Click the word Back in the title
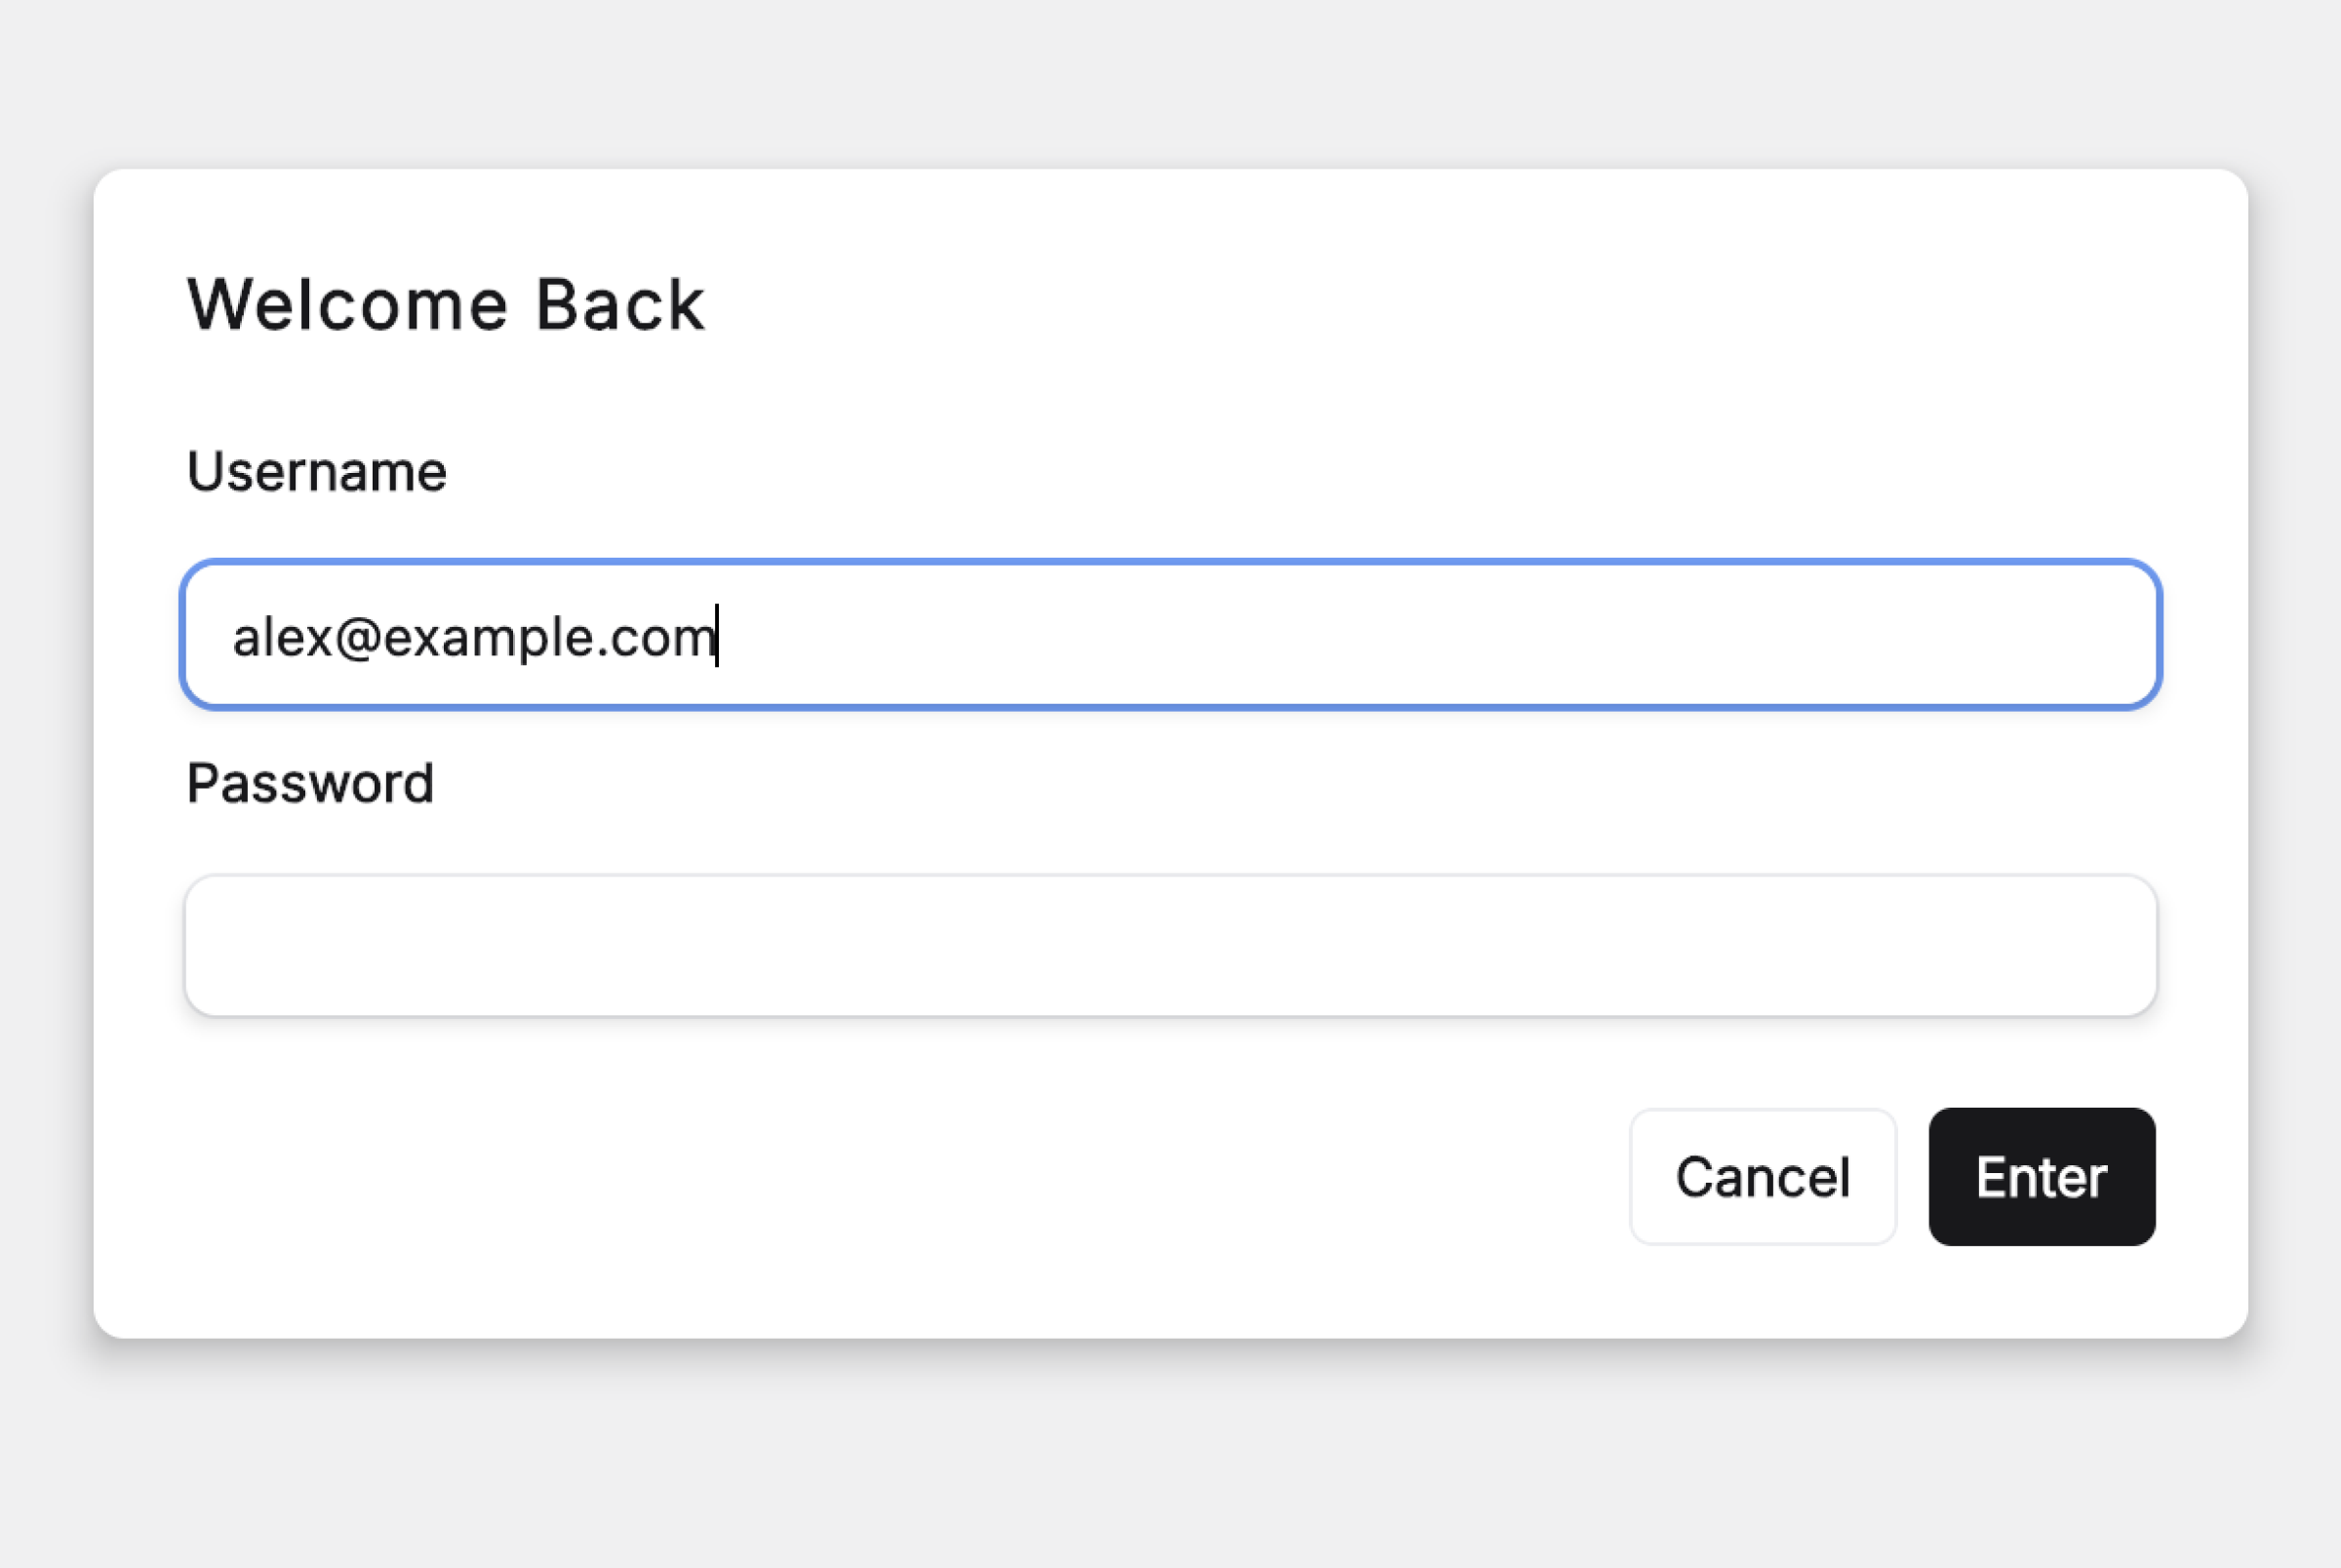2341x1568 pixels. 620,305
